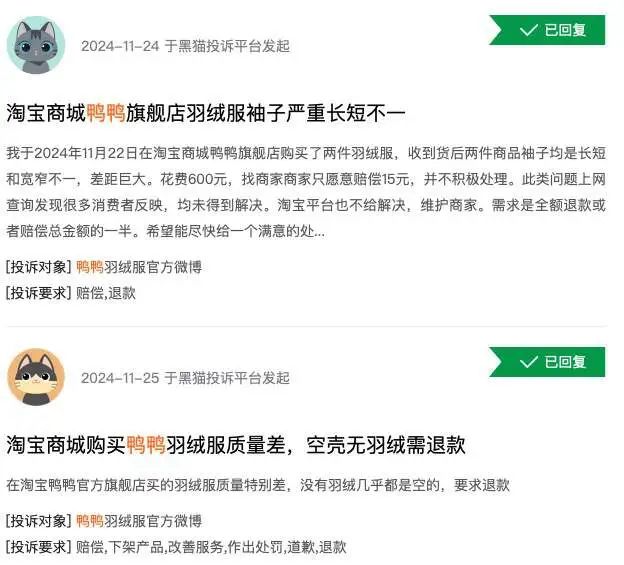Click the orange cat avatar icon
This screenshot has width=624, height=565.
(36, 377)
